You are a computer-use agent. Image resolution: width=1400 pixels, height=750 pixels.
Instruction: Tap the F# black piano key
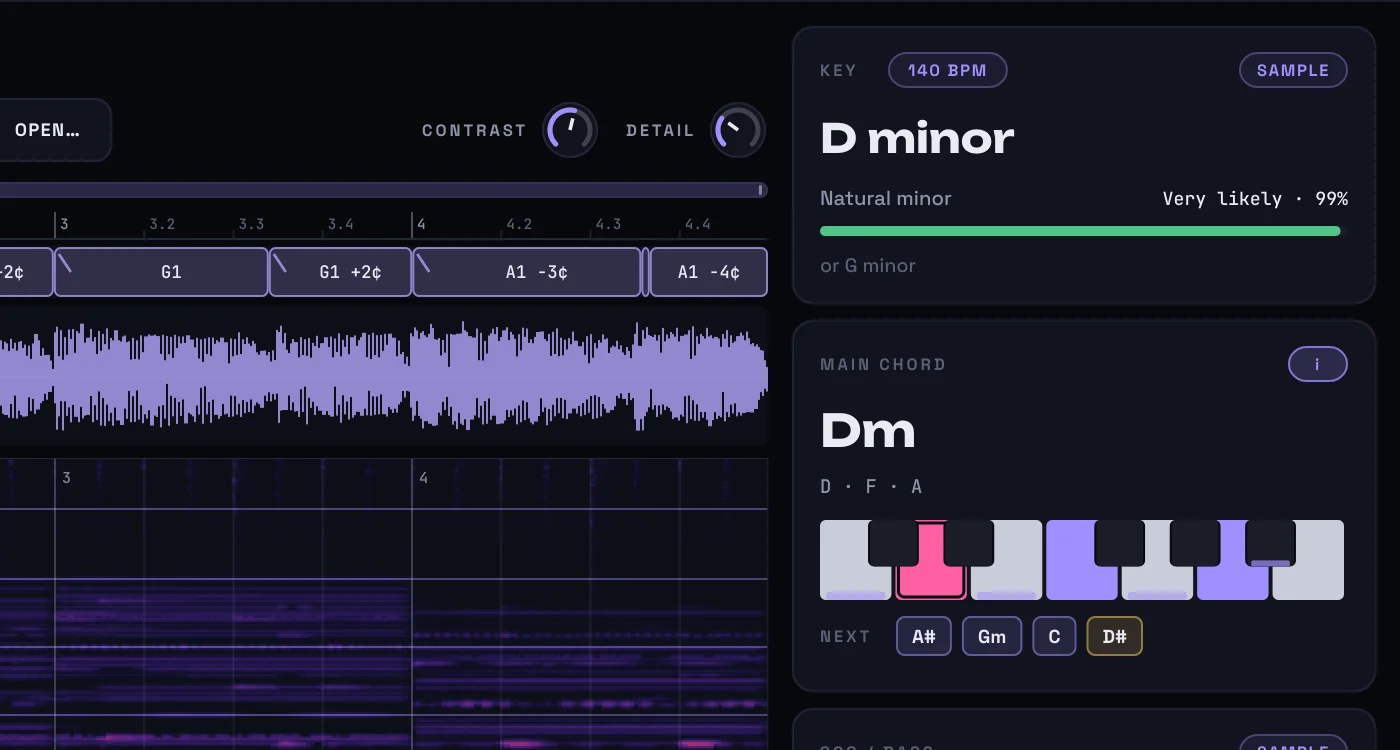click(x=1120, y=542)
